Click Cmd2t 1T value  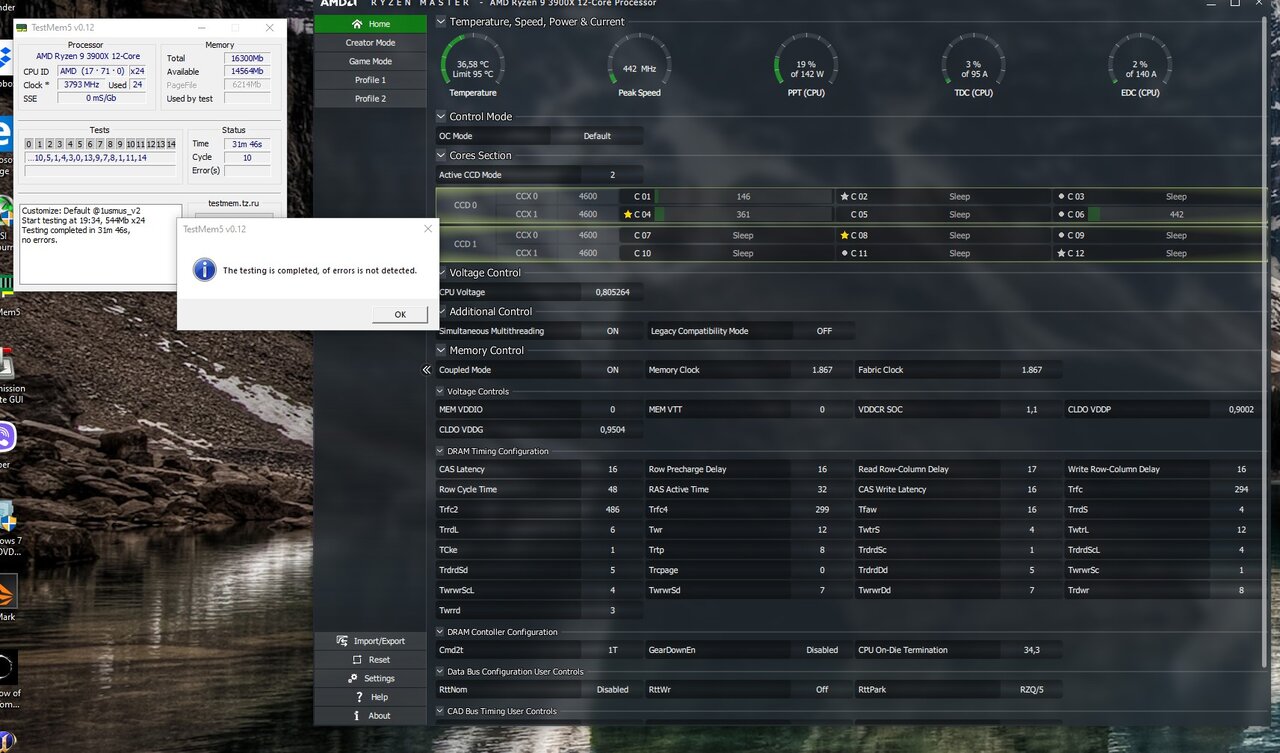(613, 650)
